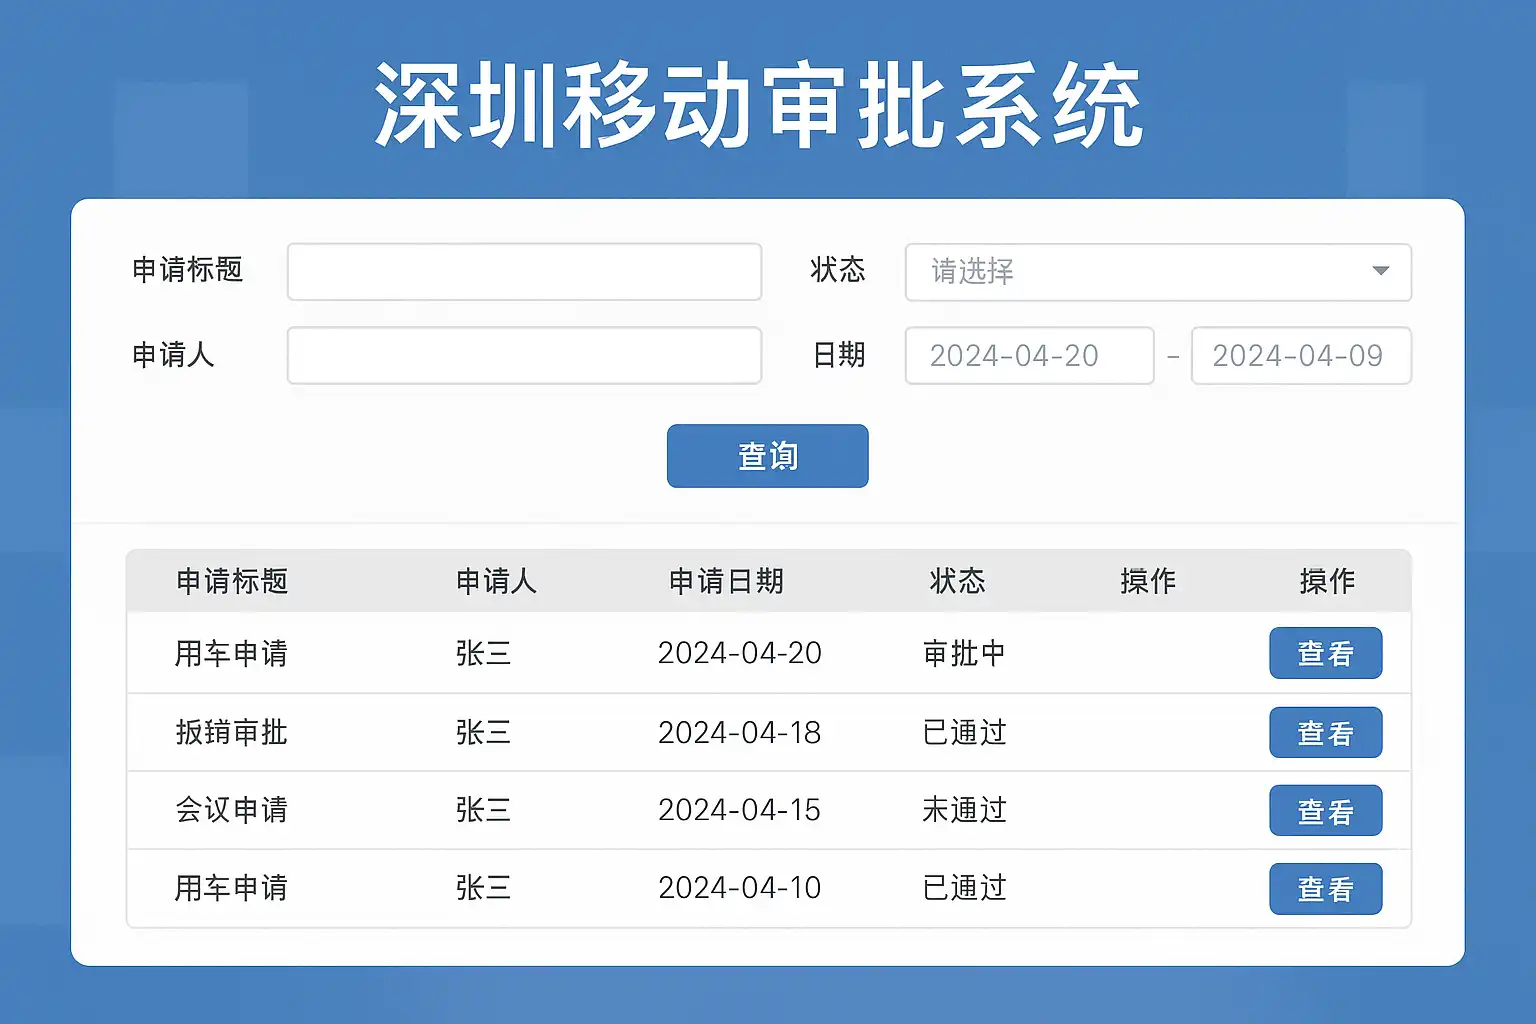Click the 状态 label beside the 请选择 dropdown
The width and height of the screenshot is (1536, 1024).
click(838, 270)
